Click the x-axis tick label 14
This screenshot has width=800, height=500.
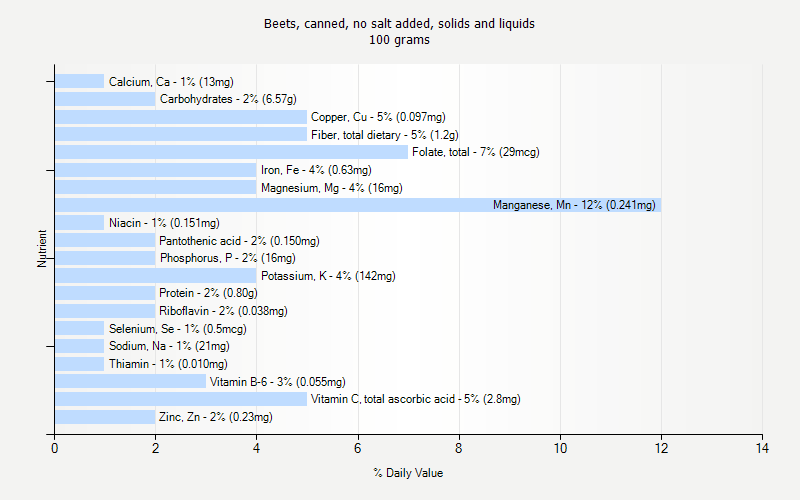[x=762, y=448]
